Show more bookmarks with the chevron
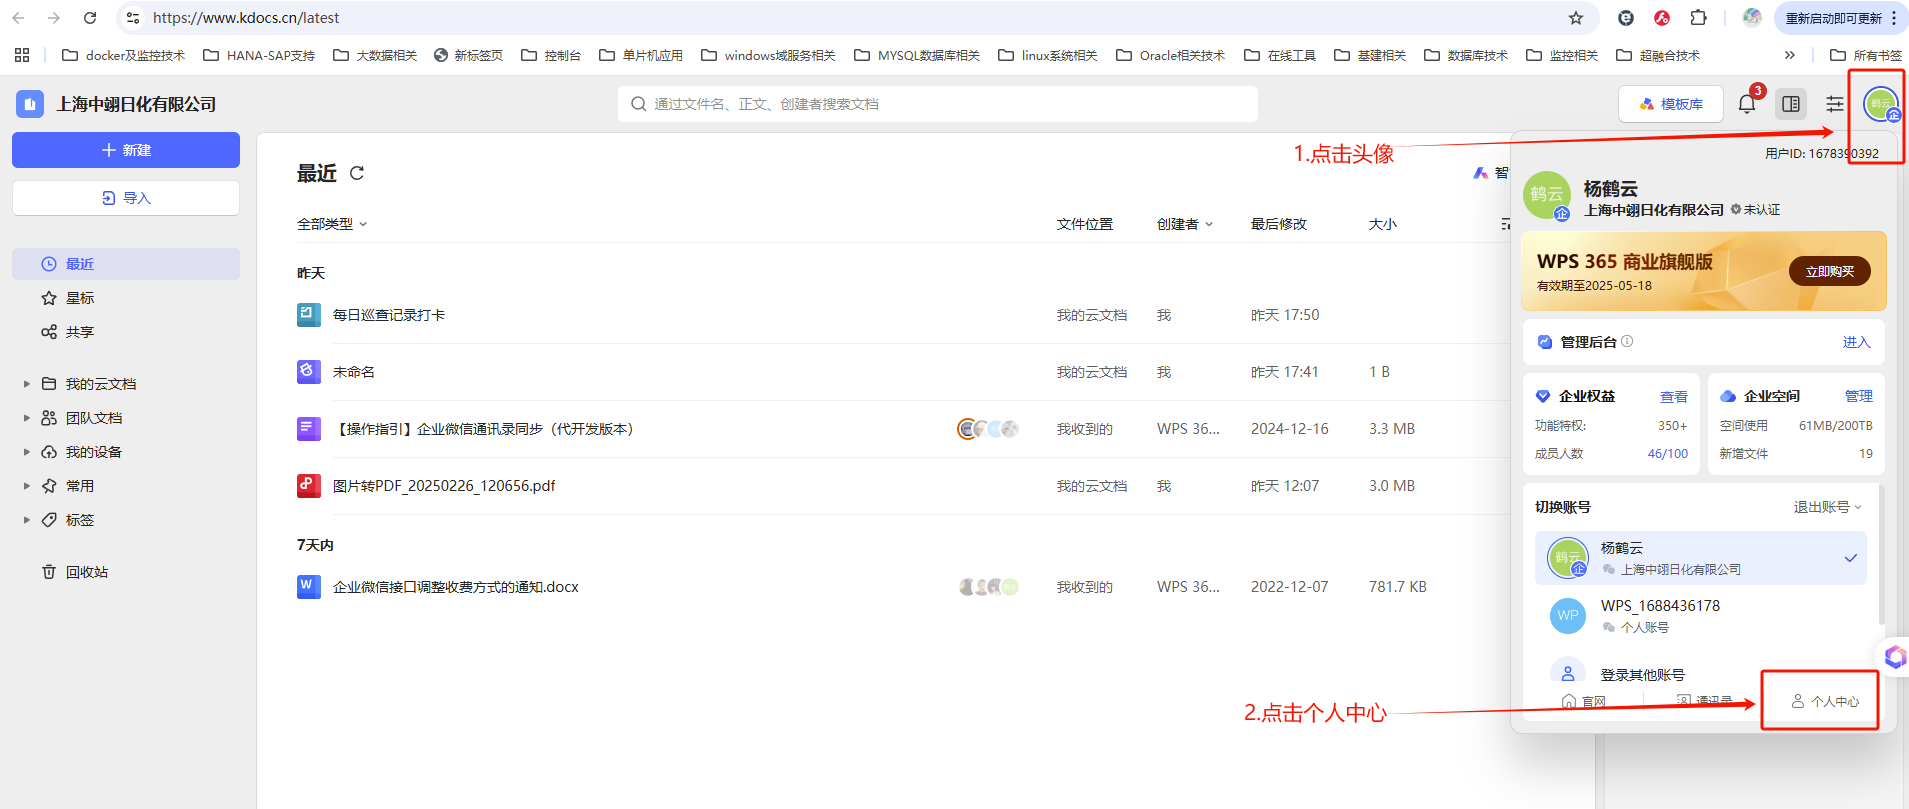This screenshot has height=809, width=1909. pyautogui.click(x=1790, y=55)
